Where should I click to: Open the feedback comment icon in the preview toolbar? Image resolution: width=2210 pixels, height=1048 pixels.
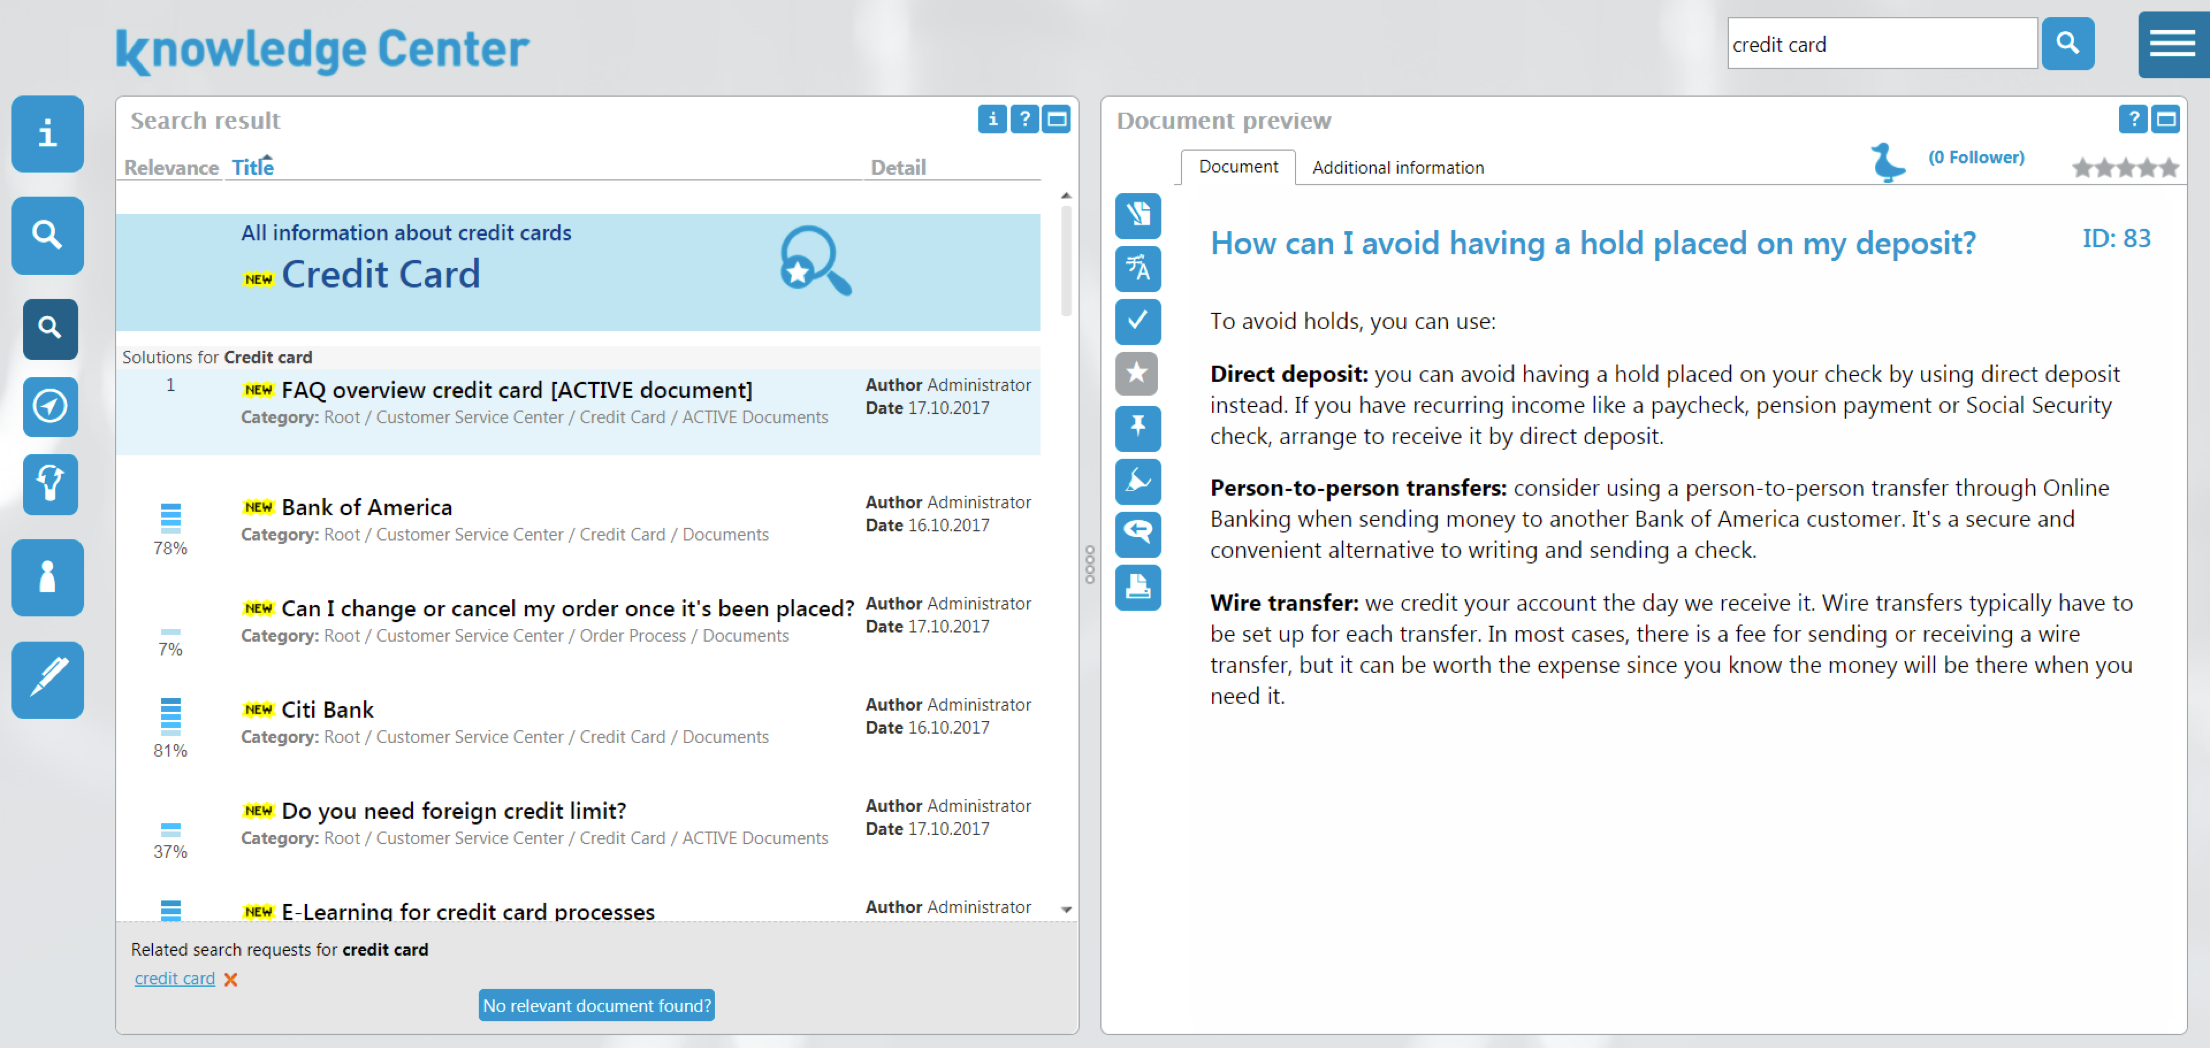click(x=1137, y=534)
